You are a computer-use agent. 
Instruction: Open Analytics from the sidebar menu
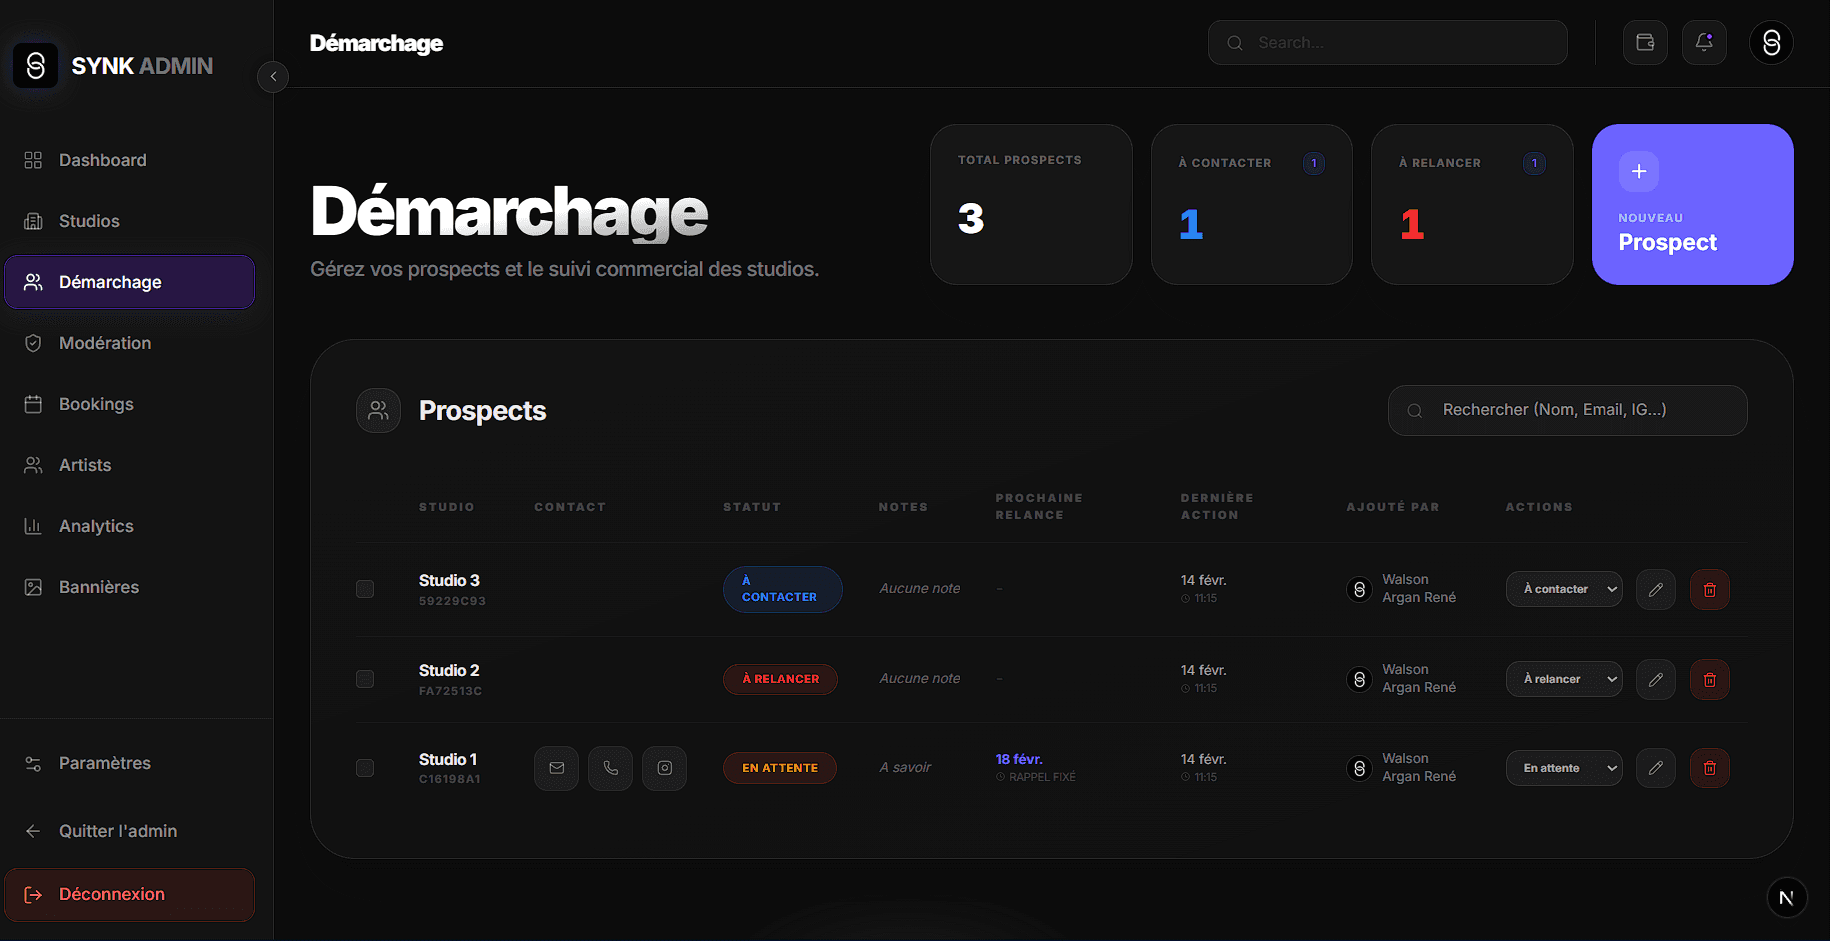coord(96,526)
